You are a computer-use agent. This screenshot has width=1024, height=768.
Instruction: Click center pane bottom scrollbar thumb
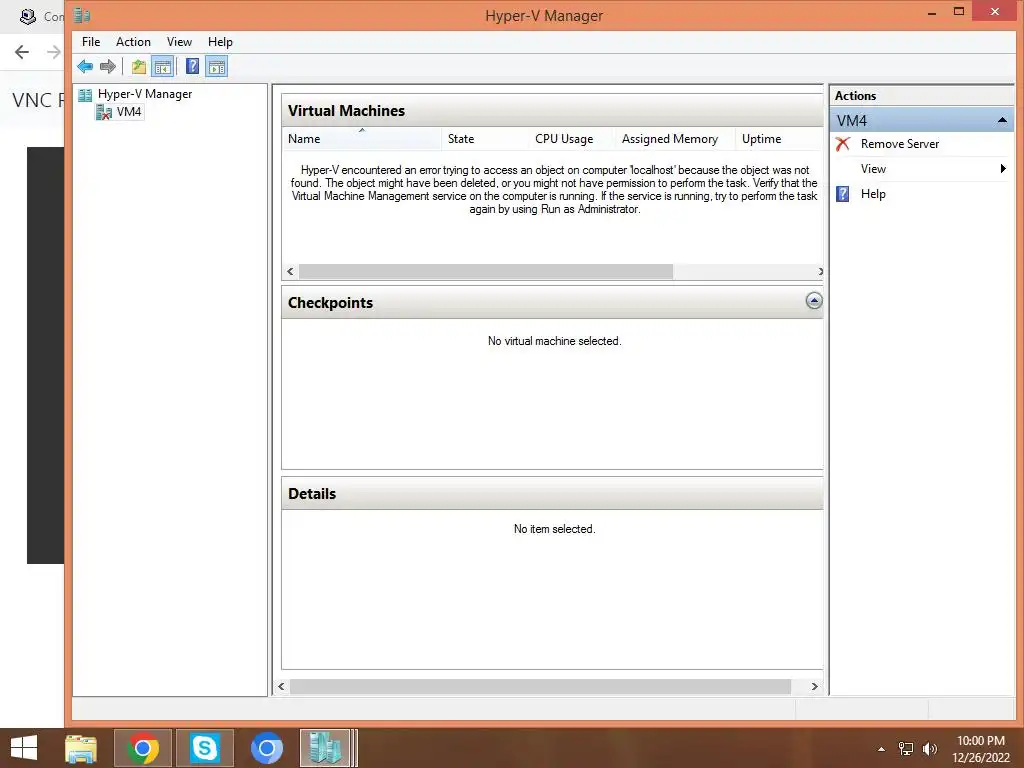click(541, 686)
